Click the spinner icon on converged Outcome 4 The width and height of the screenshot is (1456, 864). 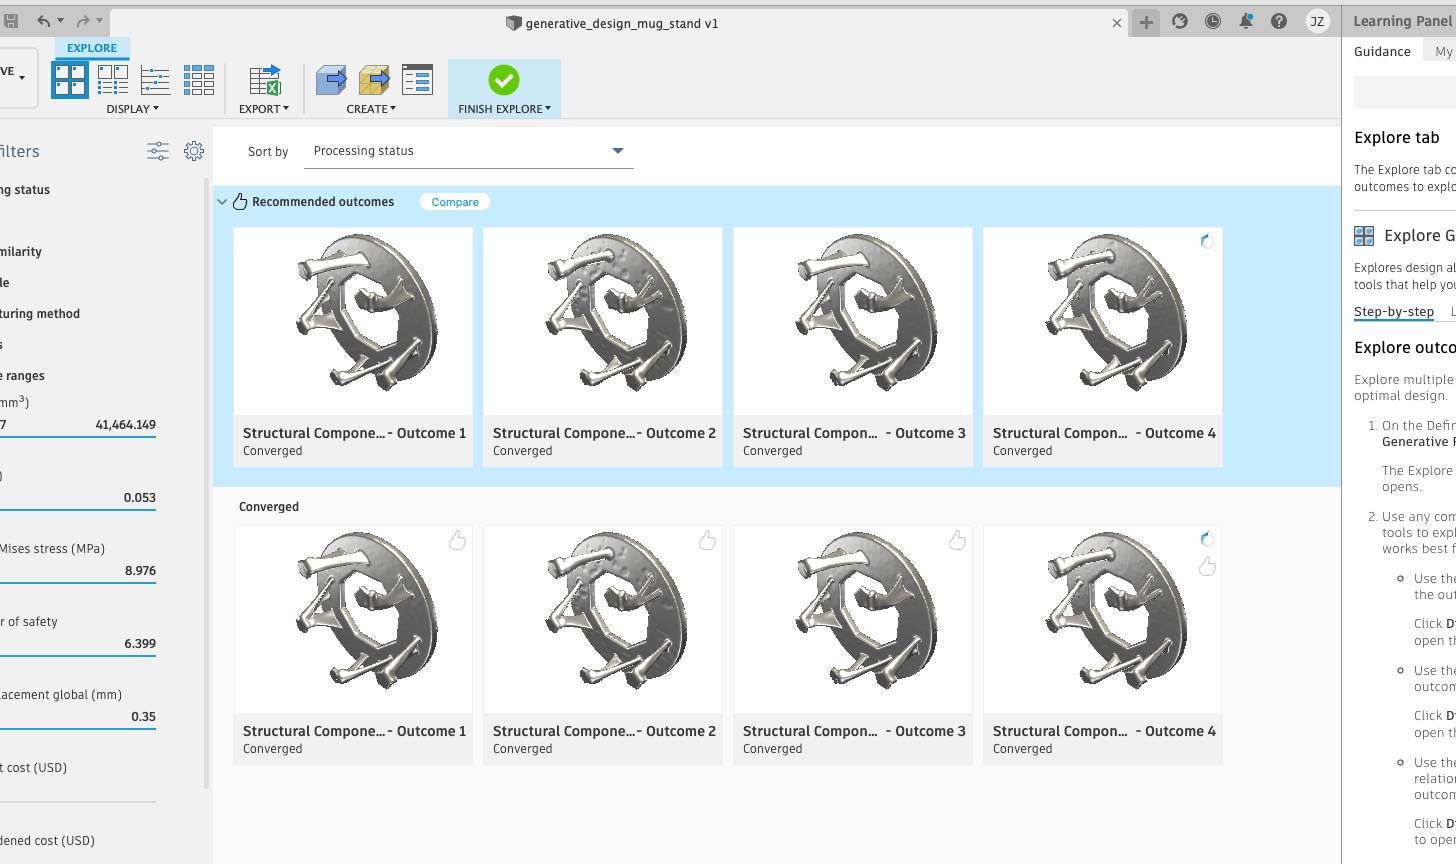pos(1207,539)
